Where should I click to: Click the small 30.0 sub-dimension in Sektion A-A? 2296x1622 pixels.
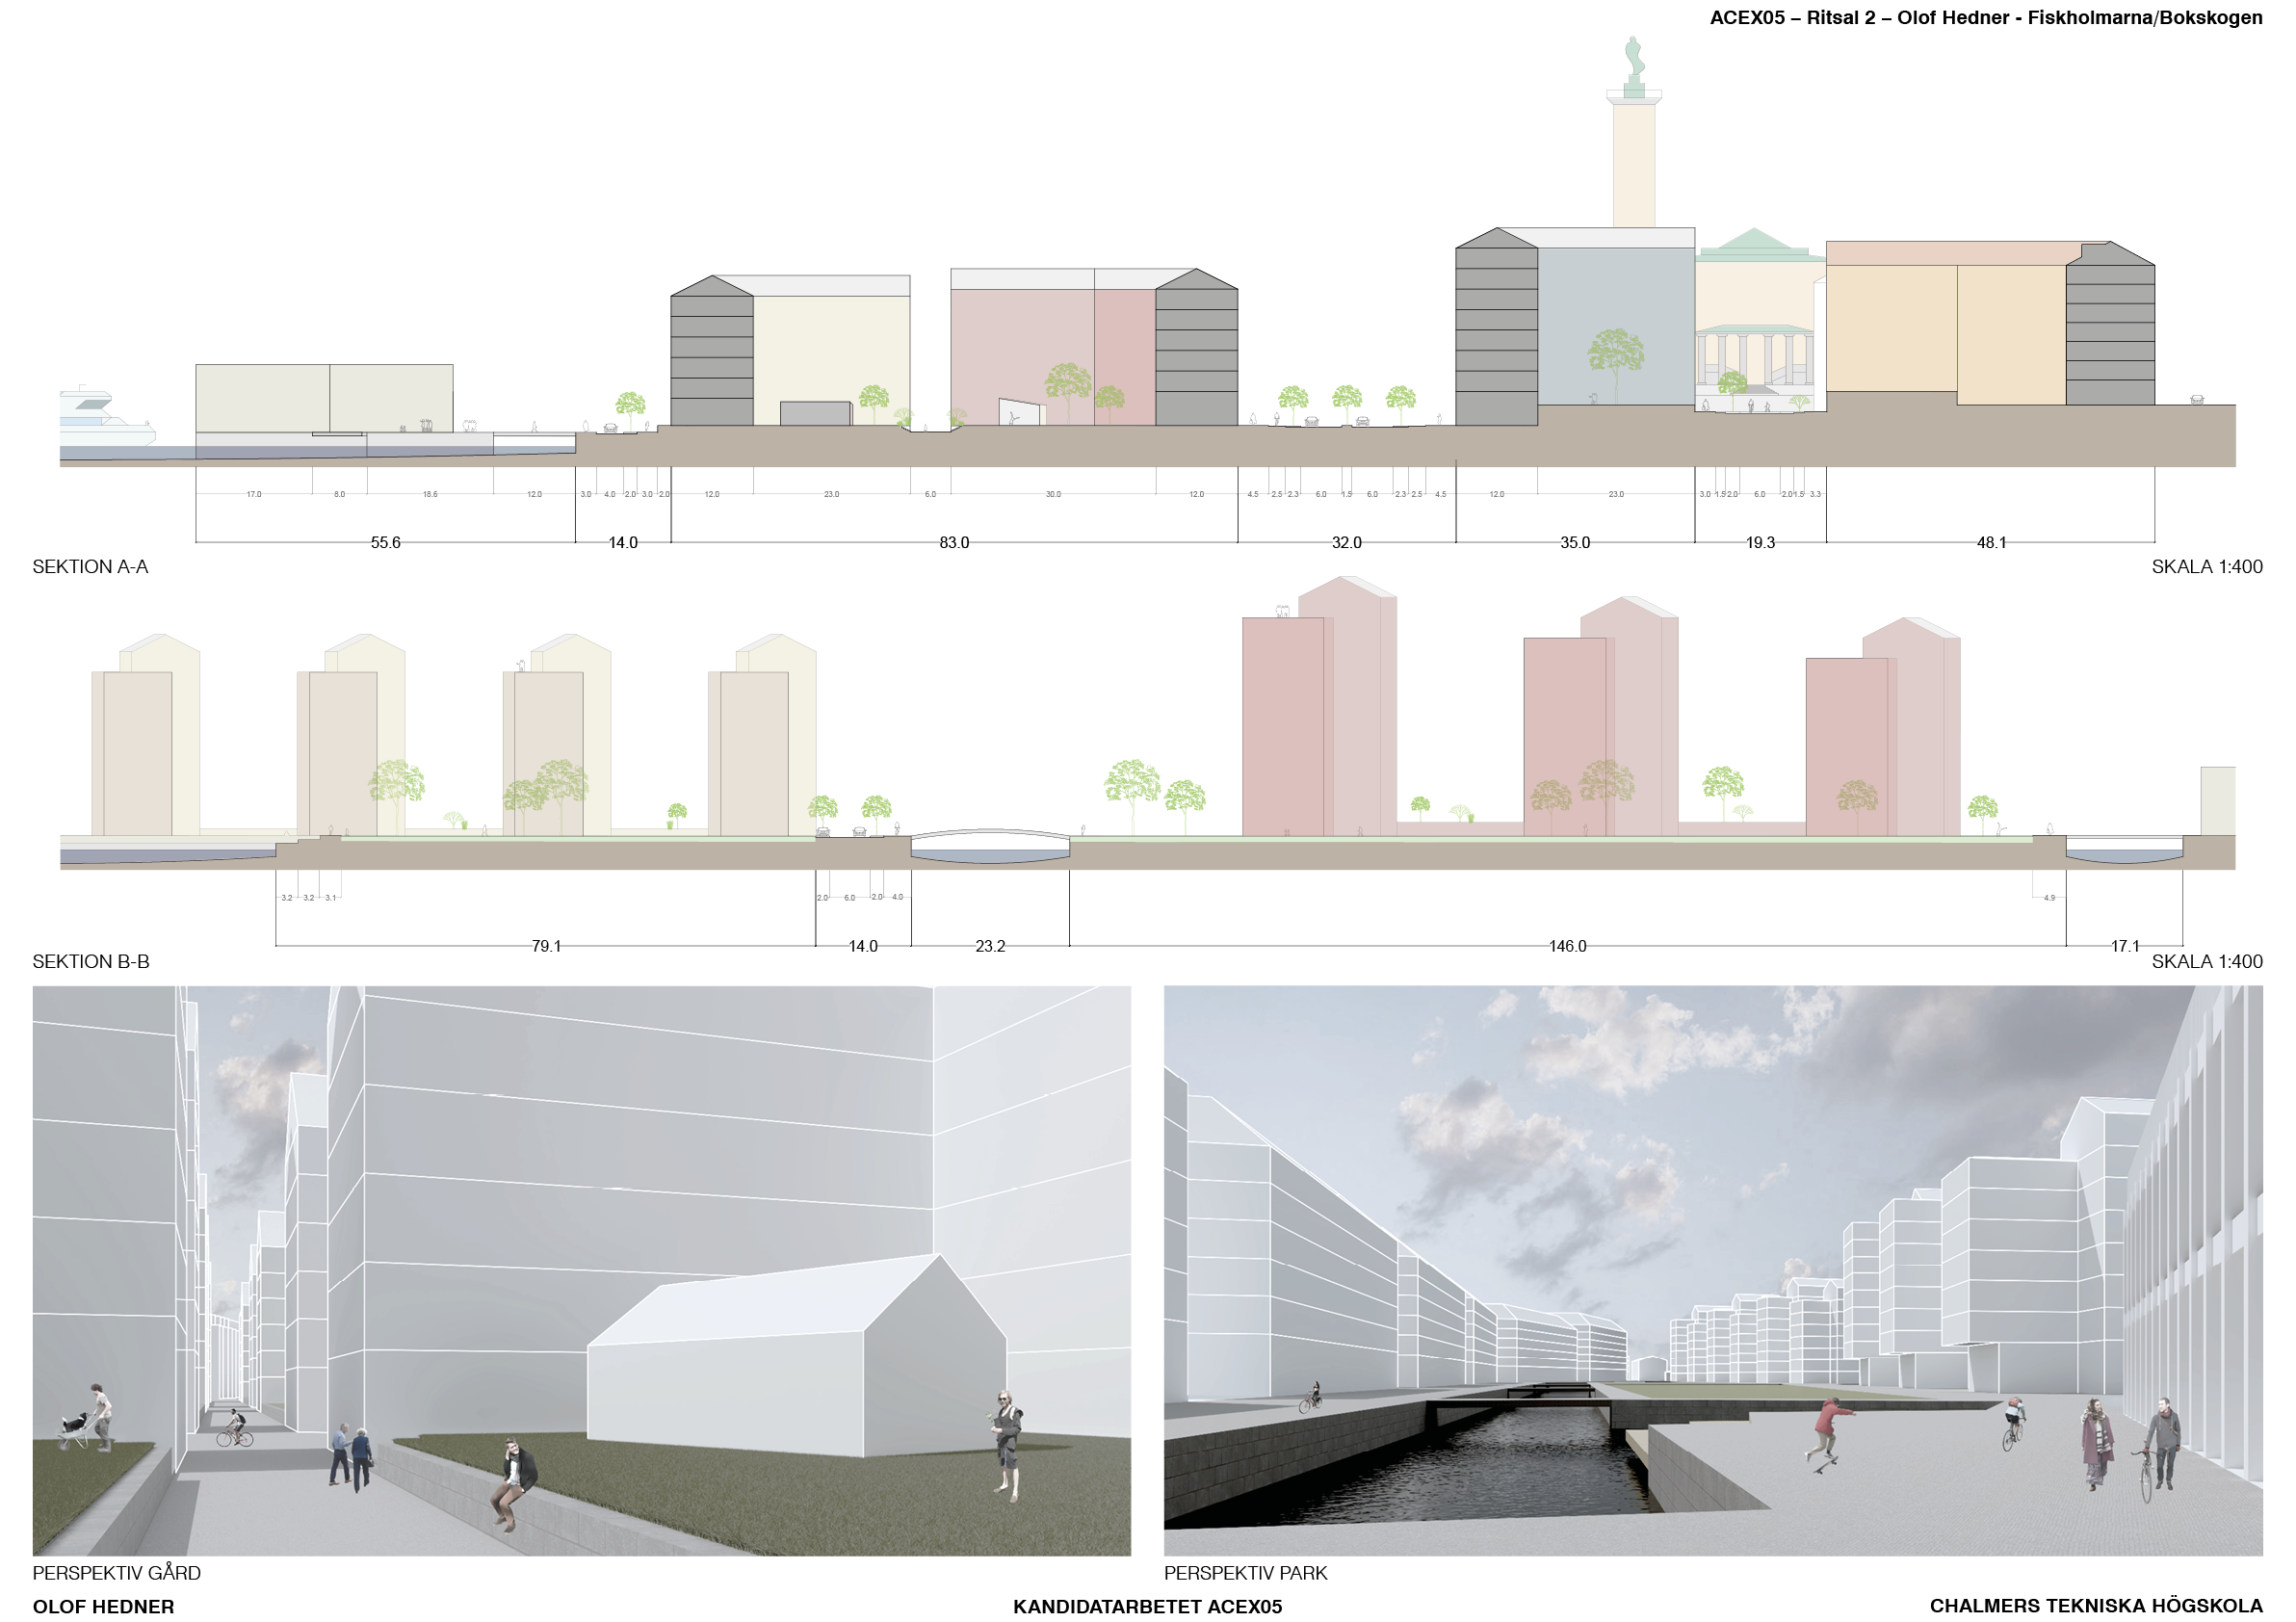click(x=1053, y=495)
